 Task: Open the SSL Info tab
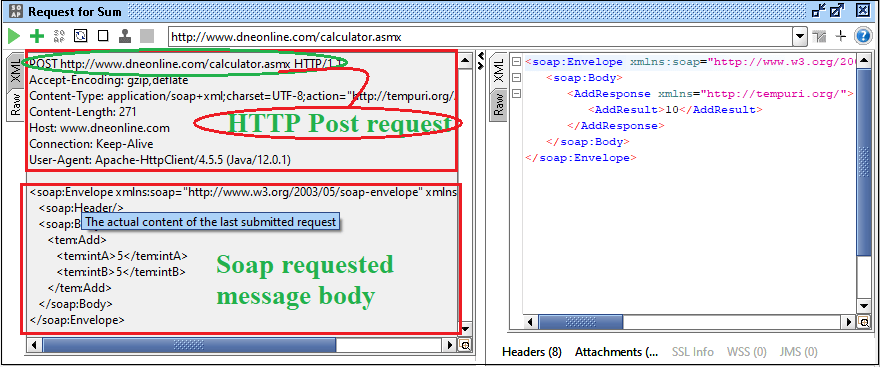point(692,352)
